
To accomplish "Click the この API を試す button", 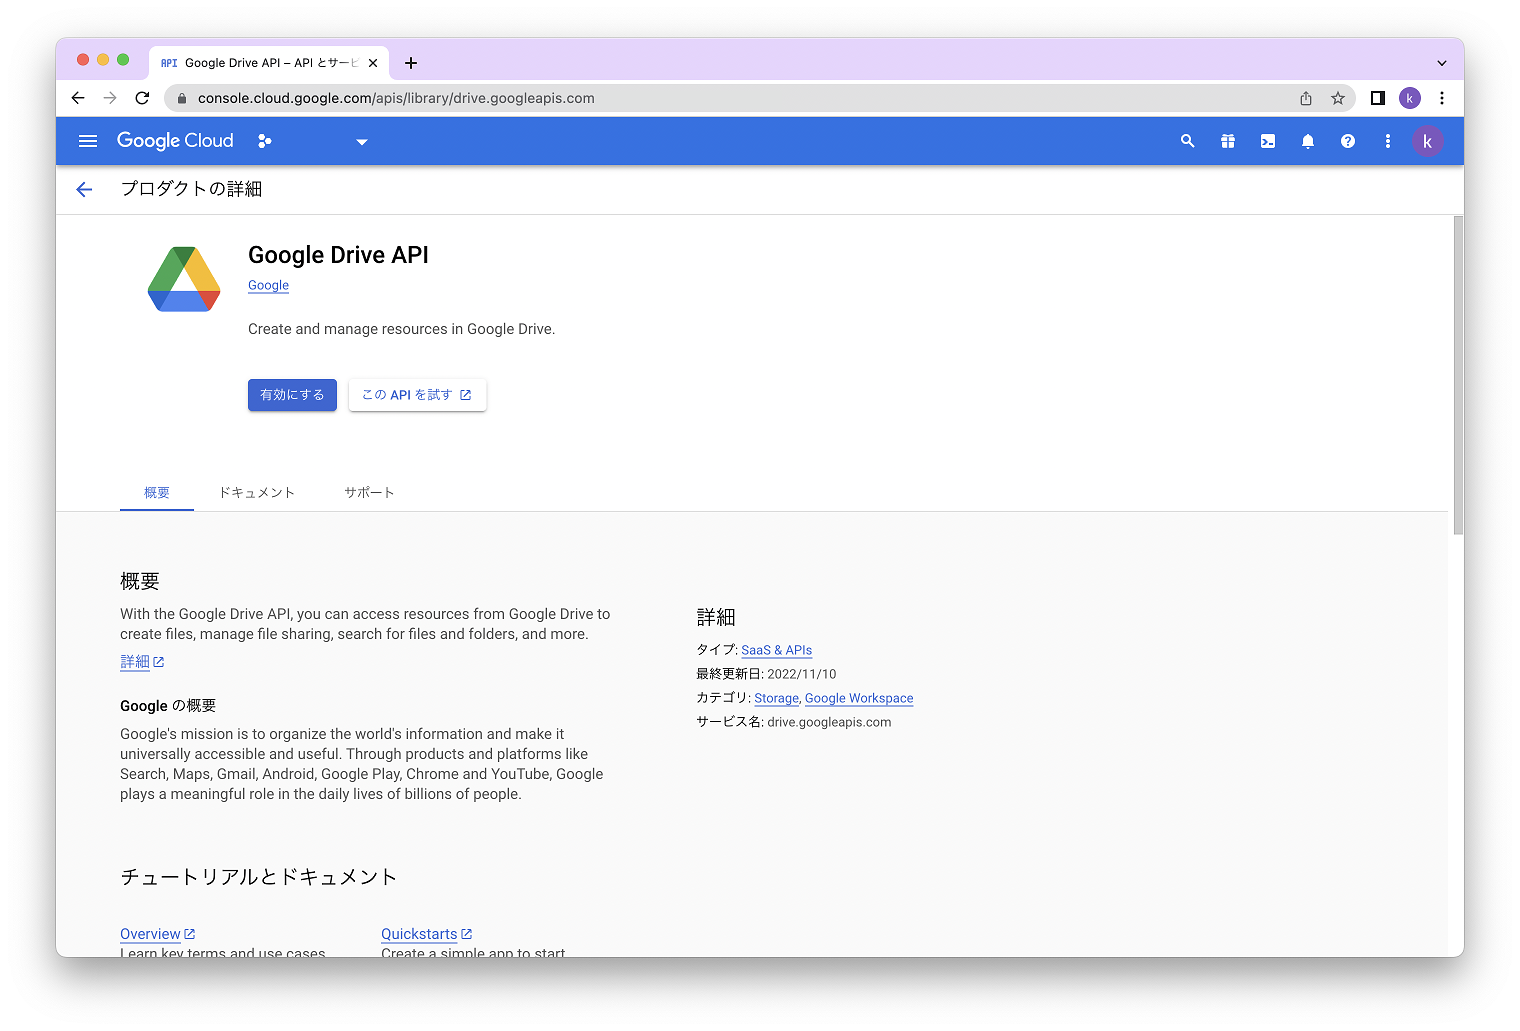I will (417, 395).
